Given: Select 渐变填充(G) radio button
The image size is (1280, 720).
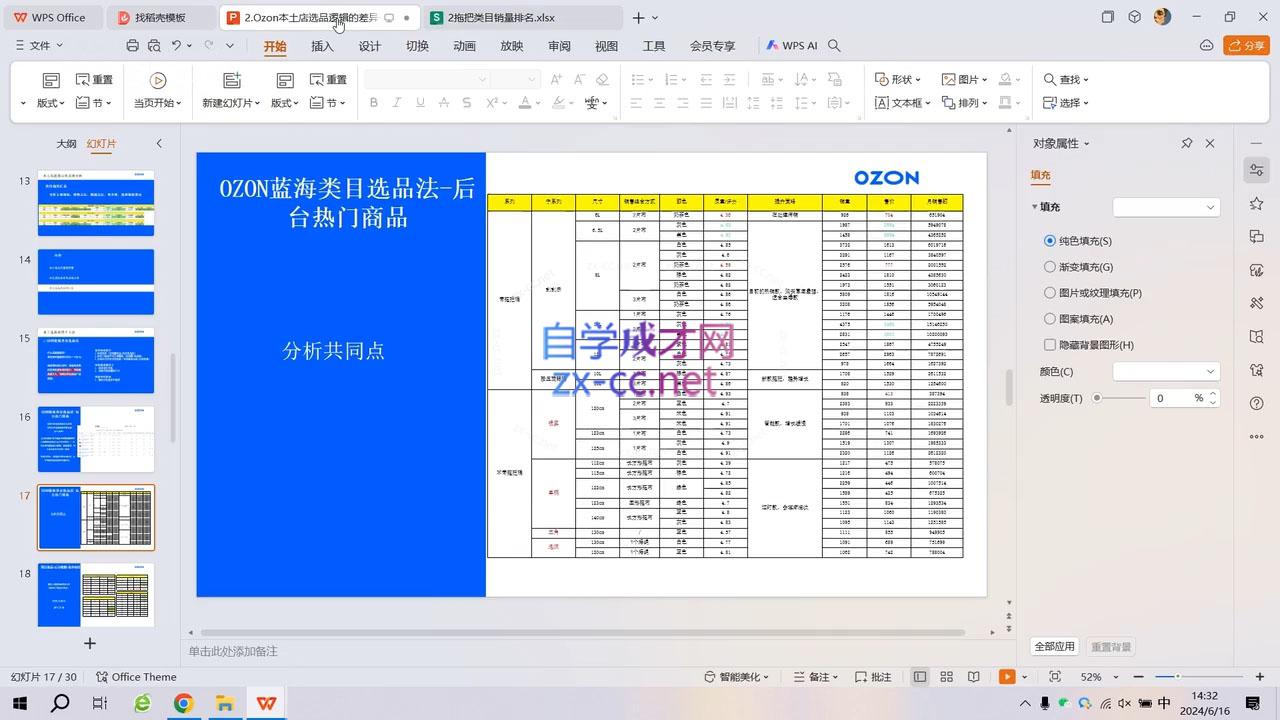Looking at the screenshot, I should point(1050,267).
